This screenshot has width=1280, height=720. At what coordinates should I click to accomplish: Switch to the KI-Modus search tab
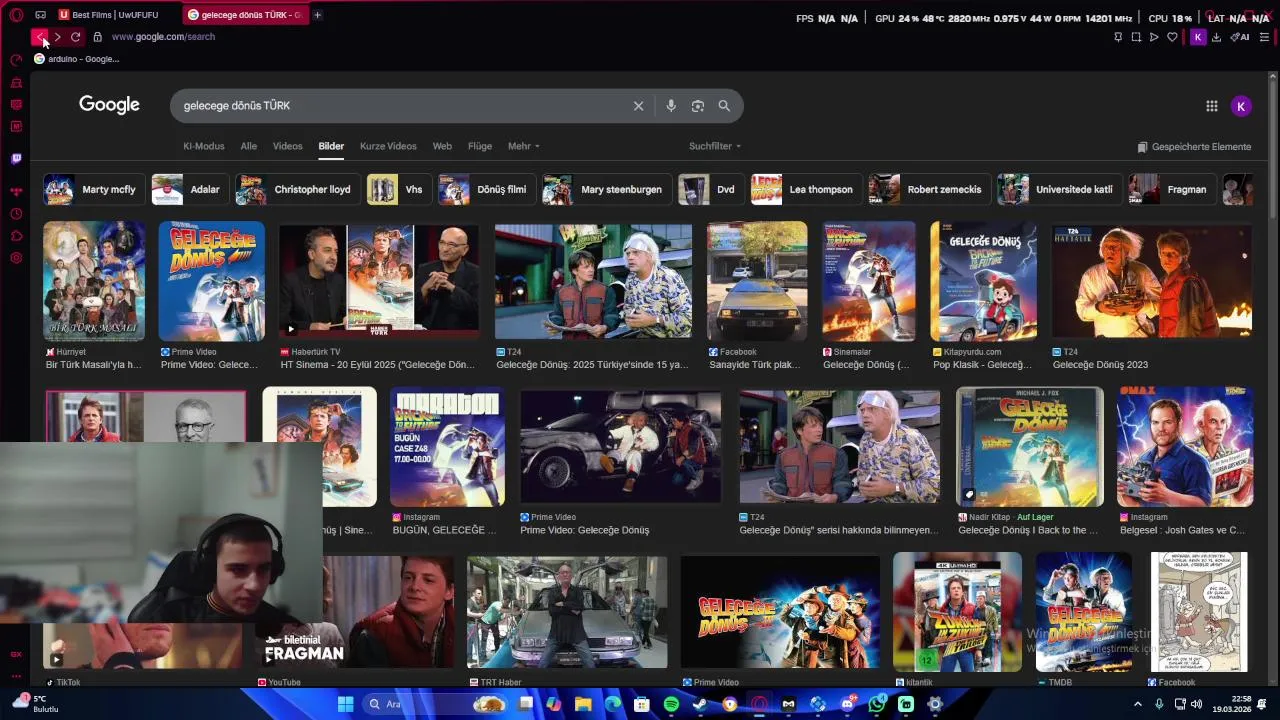pyautogui.click(x=204, y=146)
